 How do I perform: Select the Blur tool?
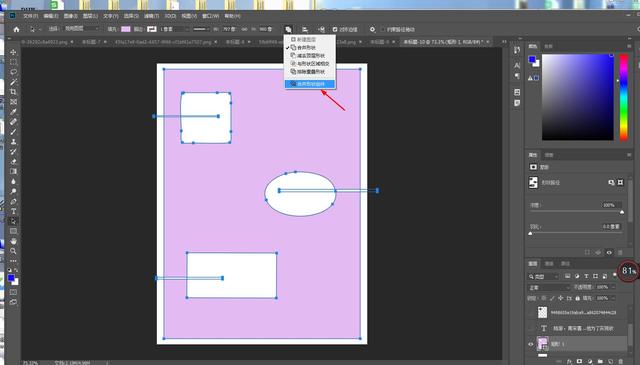[x=13, y=181]
